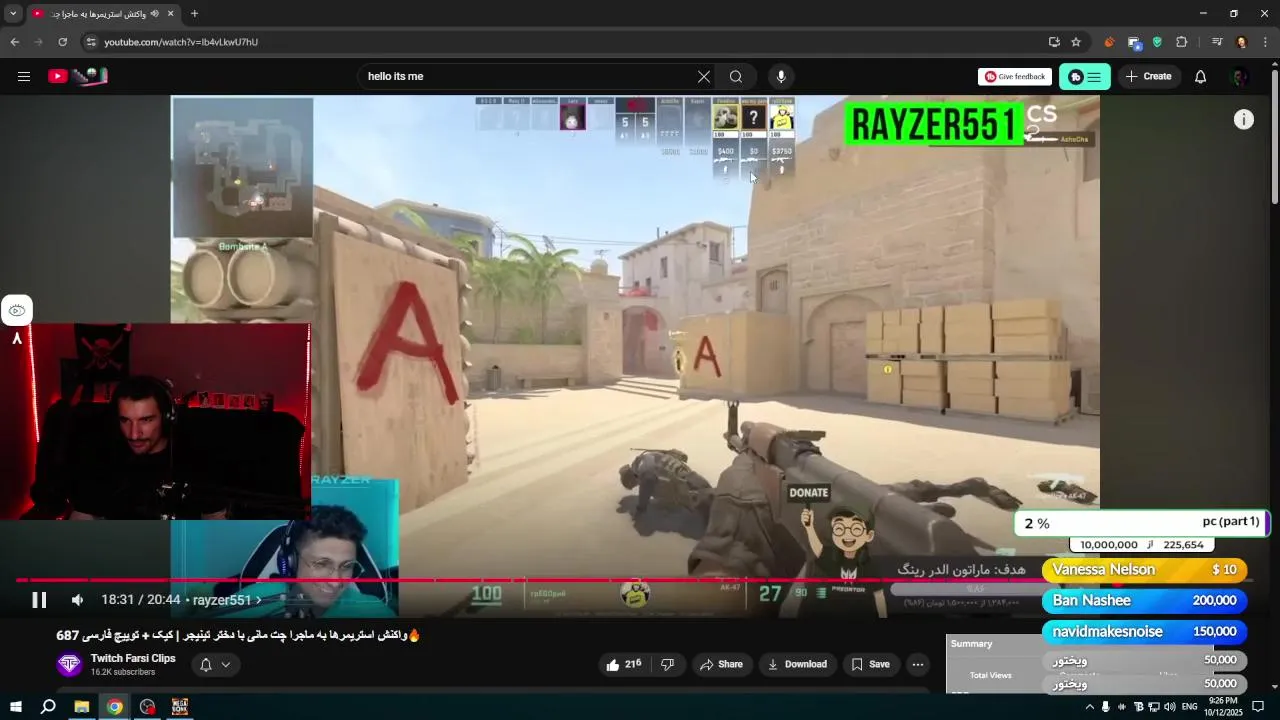Screen dimensions: 1280x720
Task: Open Windows taskbar search
Action: click(48, 707)
